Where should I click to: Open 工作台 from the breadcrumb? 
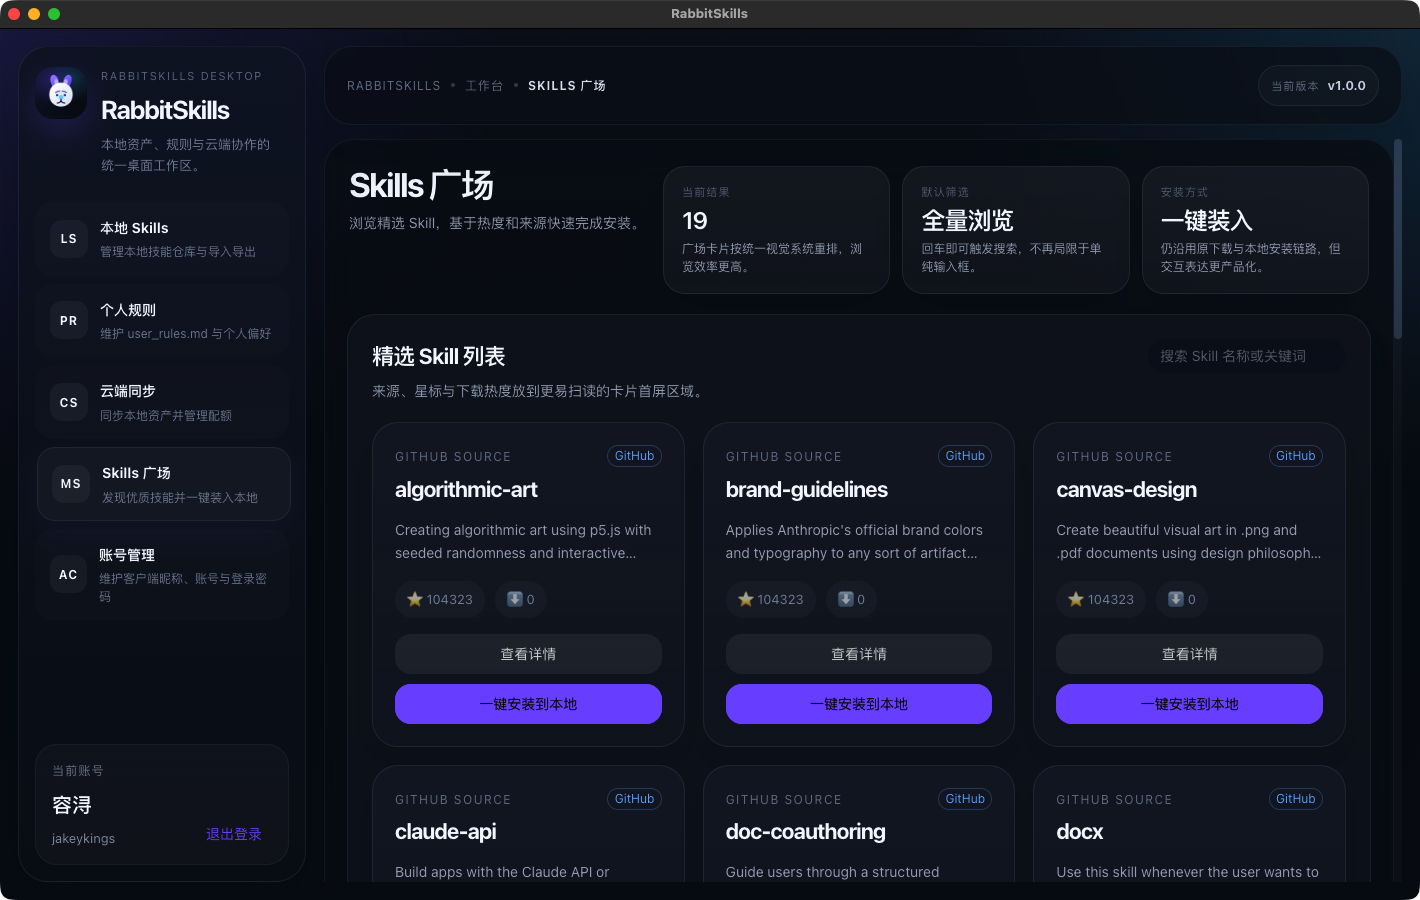[485, 85]
